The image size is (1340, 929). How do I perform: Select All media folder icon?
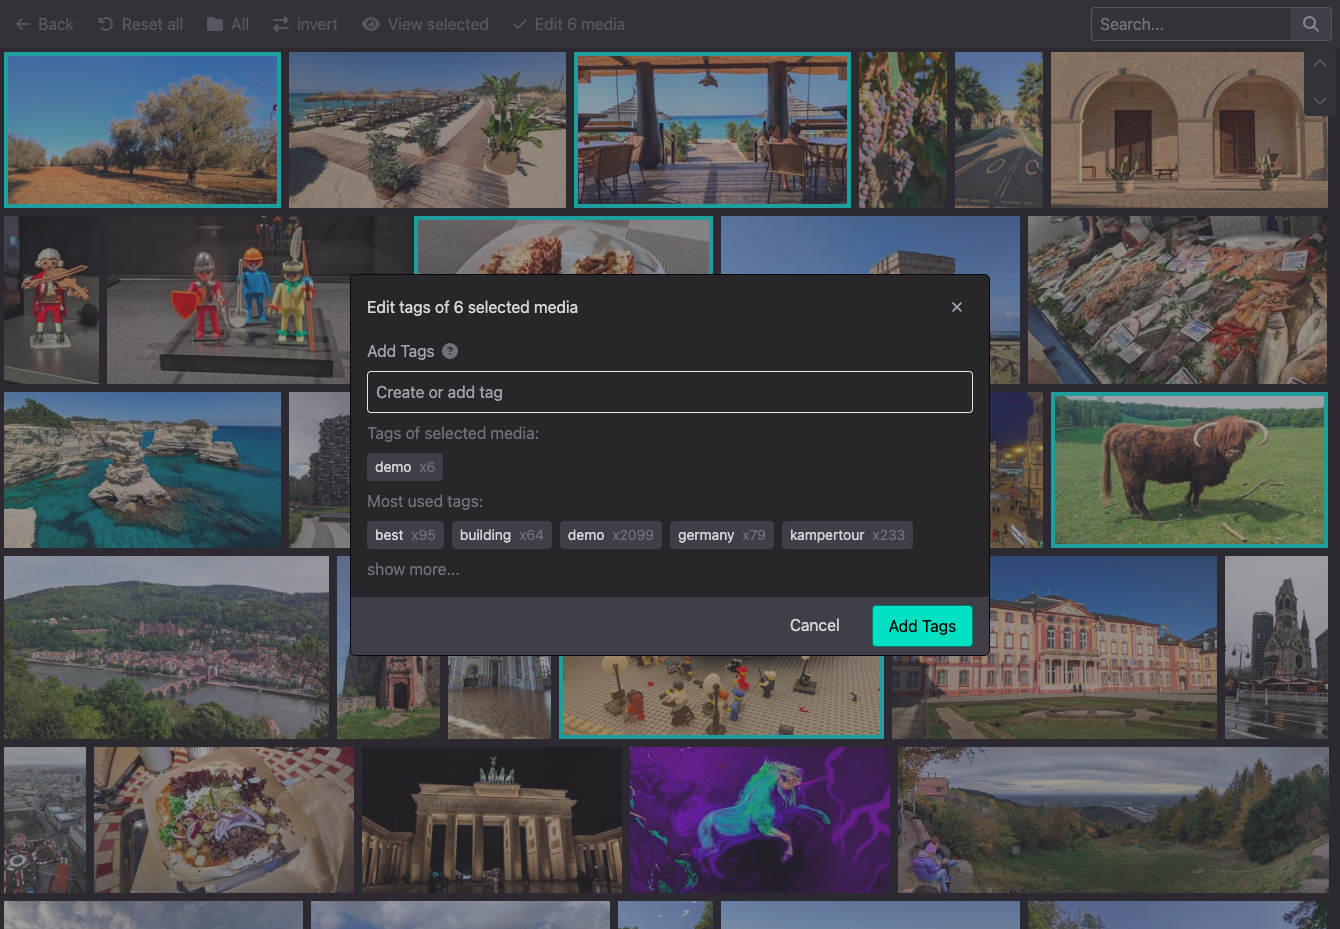tap(215, 24)
